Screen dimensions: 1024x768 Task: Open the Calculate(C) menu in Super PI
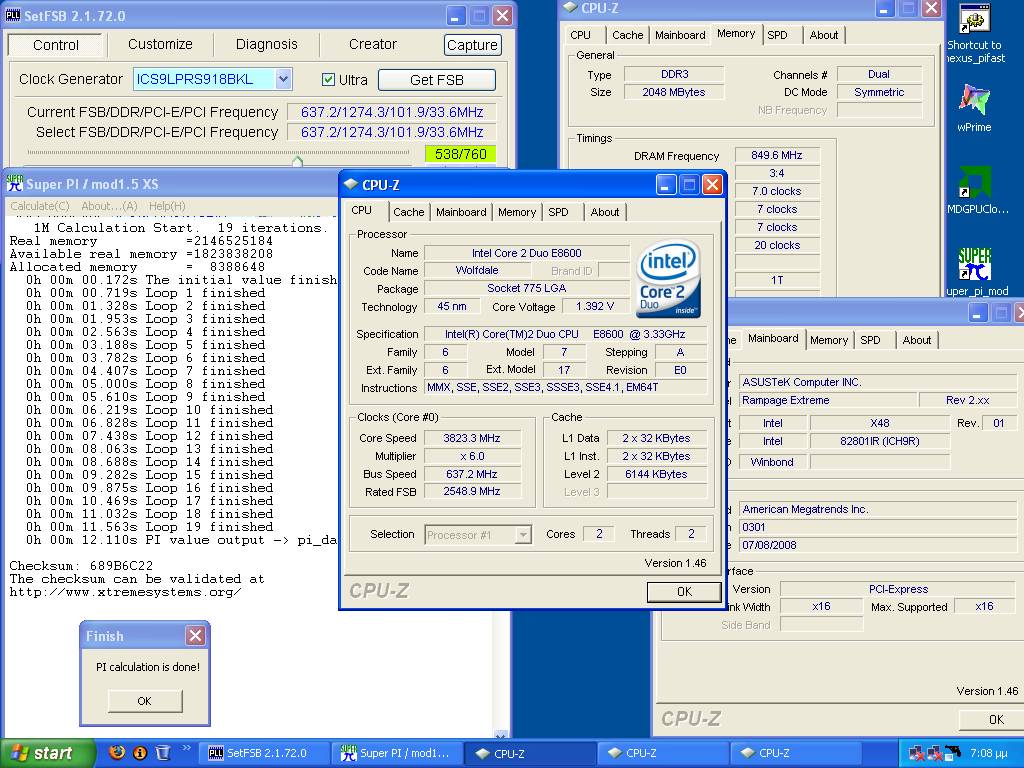40,206
